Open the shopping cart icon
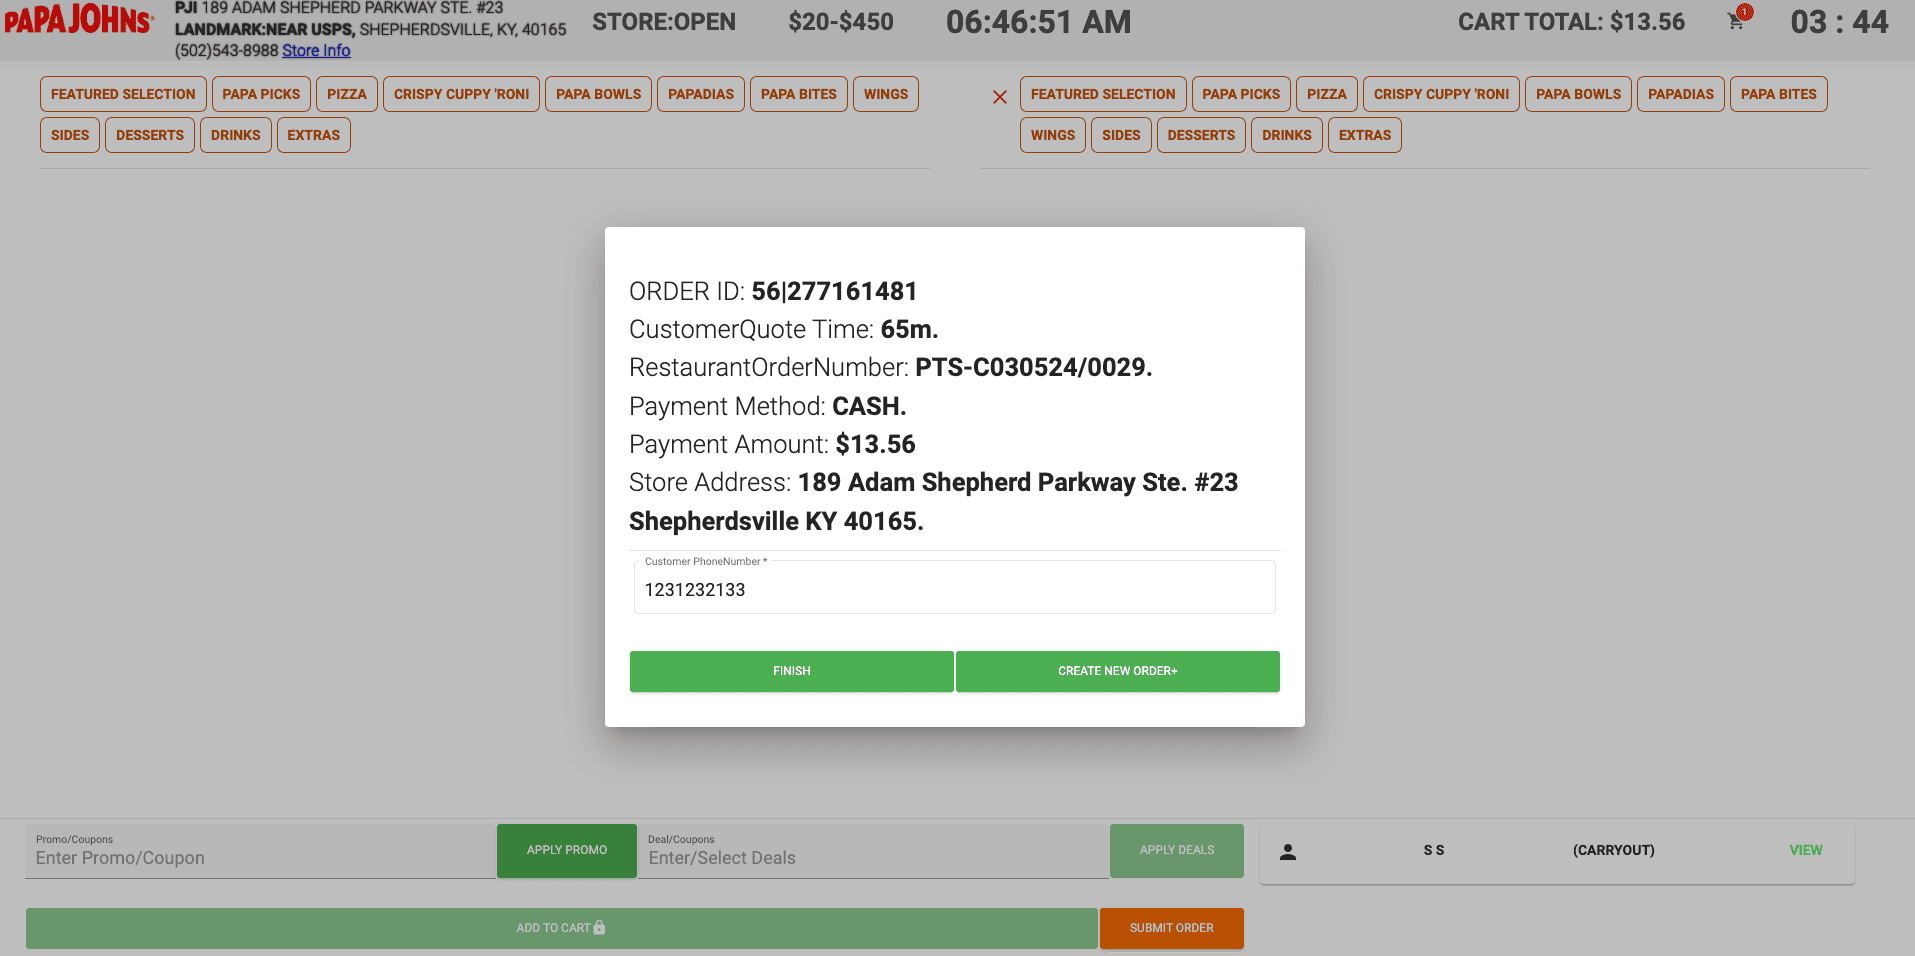Screen dimensions: 1915x956 1736,22
